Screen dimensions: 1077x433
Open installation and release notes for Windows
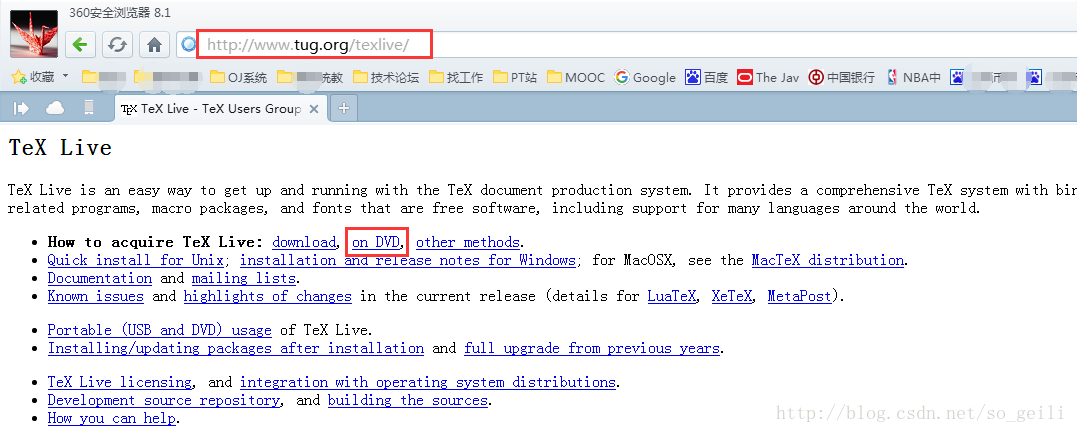tap(407, 260)
